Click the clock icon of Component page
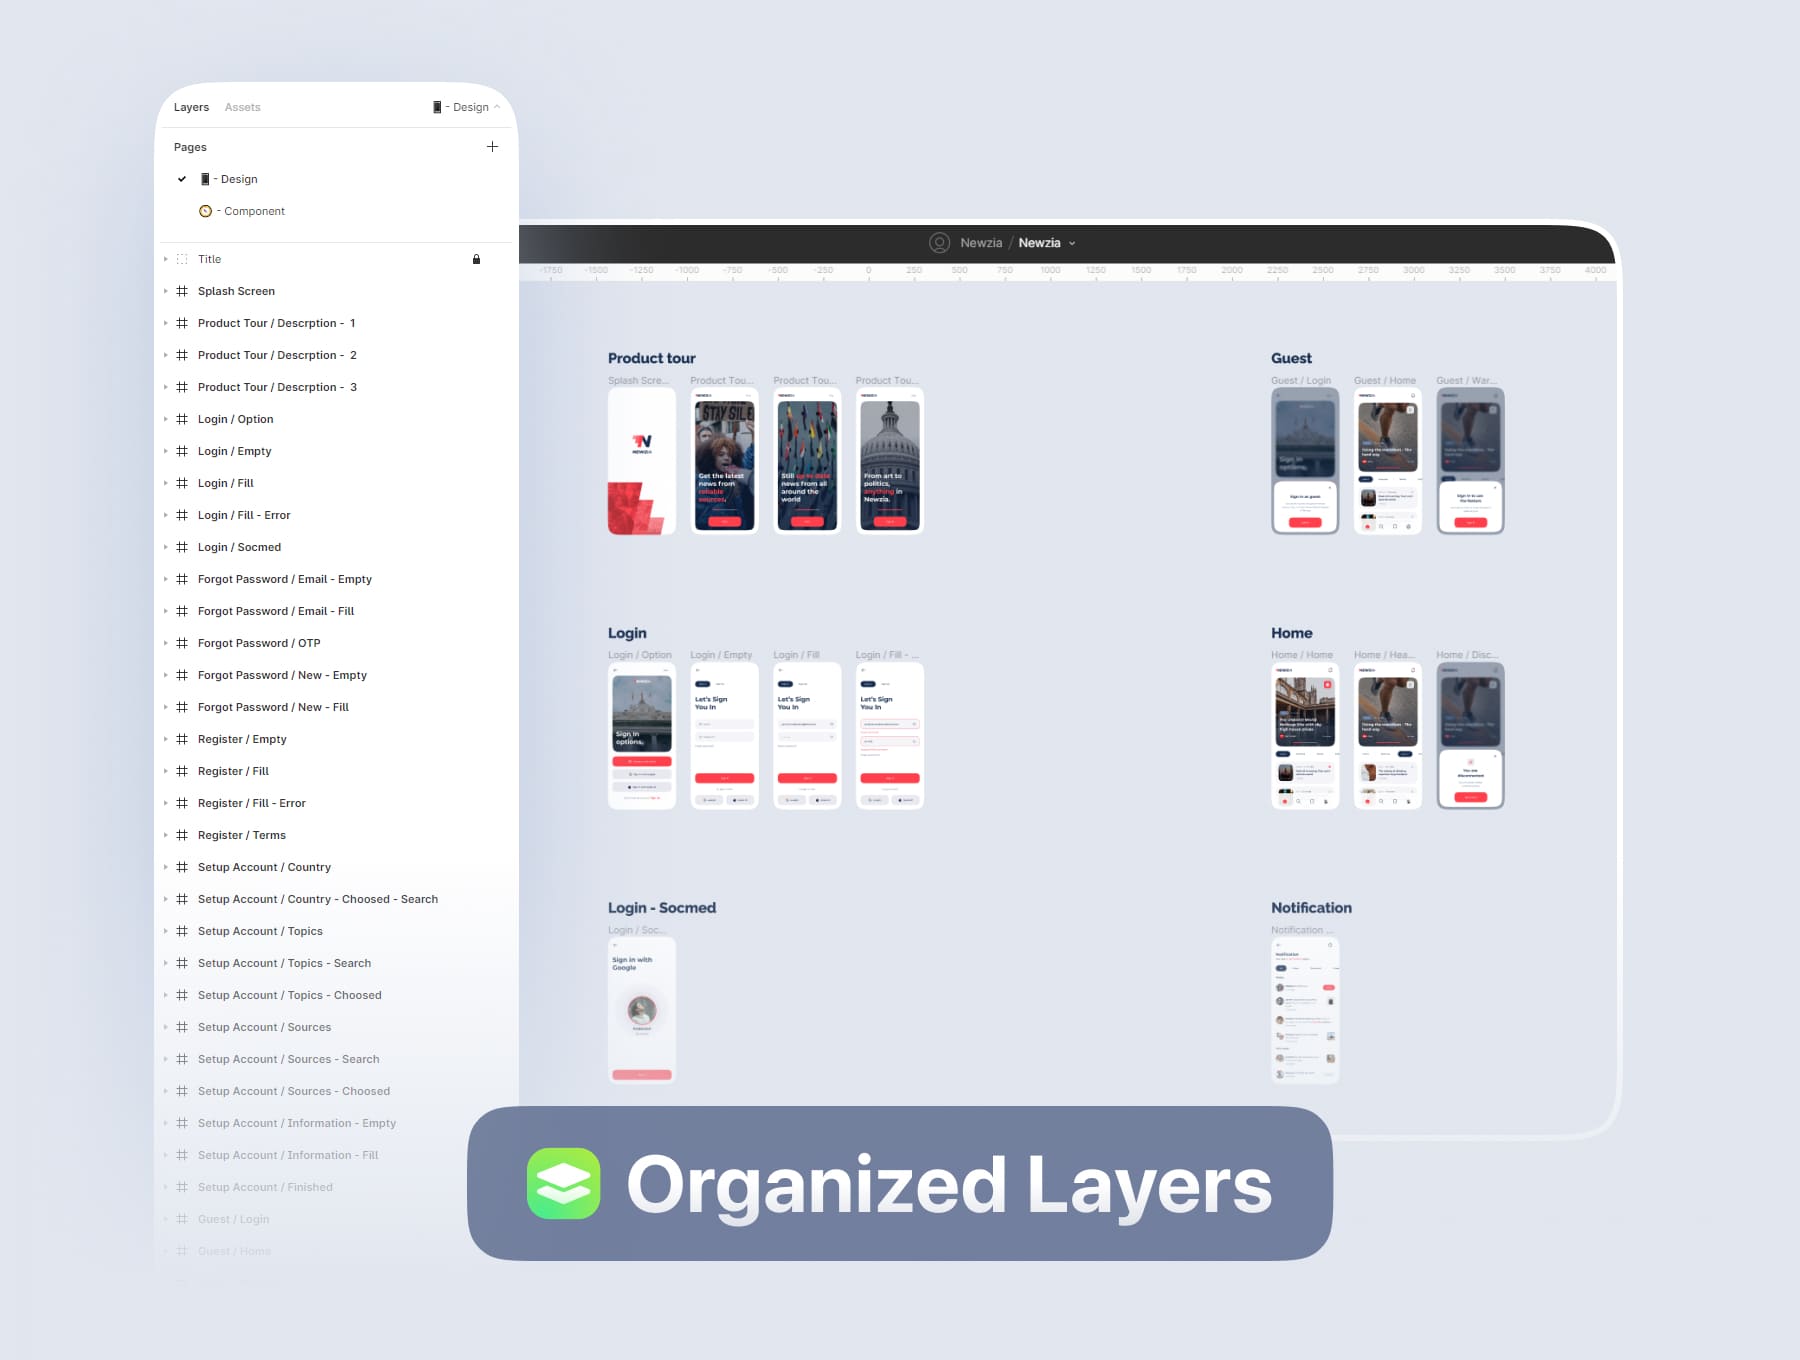This screenshot has height=1360, width=1800. pos(206,211)
